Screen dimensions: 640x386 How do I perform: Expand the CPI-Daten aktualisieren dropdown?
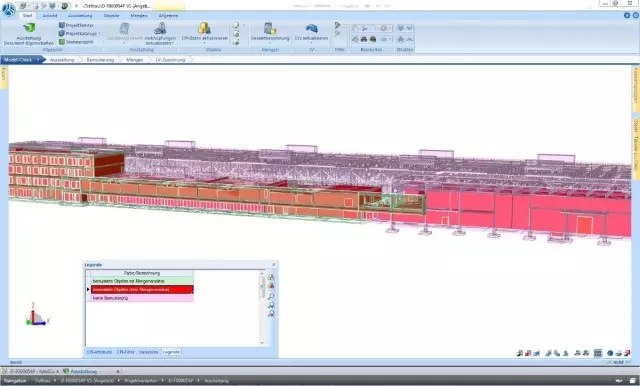pos(204,42)
